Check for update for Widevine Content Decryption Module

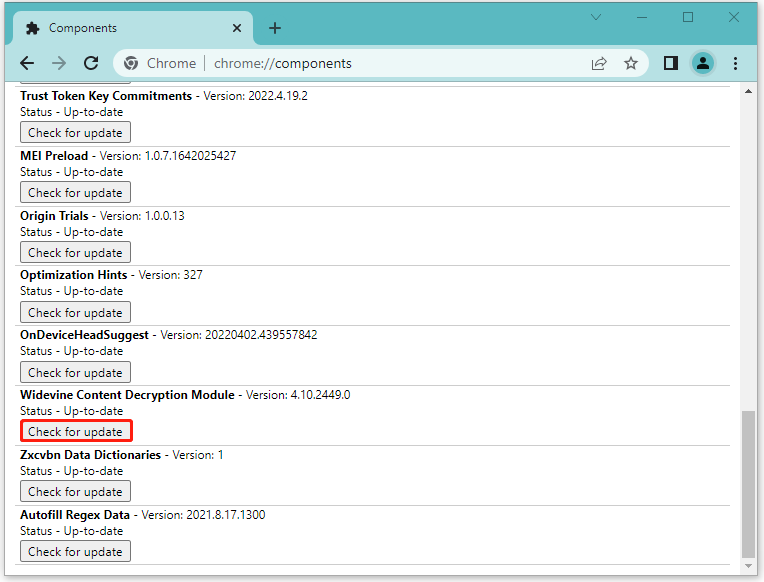click(x=76, y=431)
